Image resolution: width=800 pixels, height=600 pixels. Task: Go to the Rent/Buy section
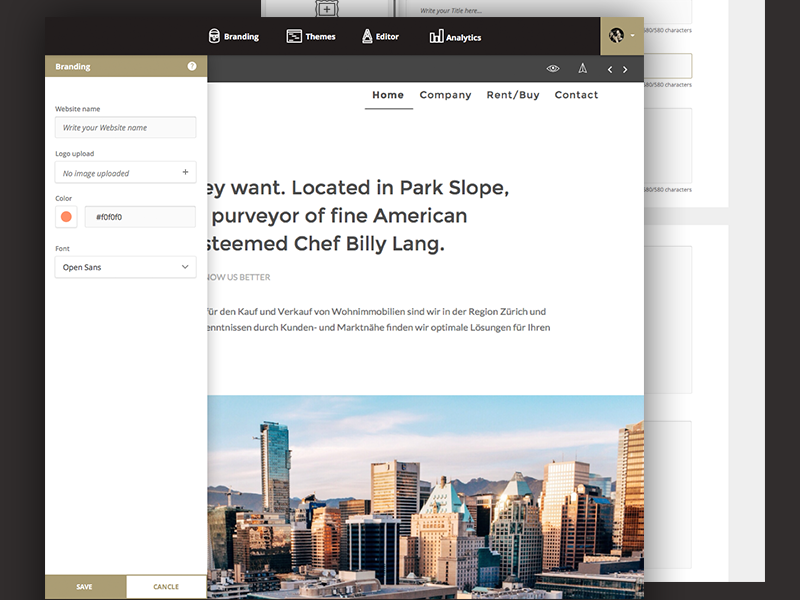point(512,95)
